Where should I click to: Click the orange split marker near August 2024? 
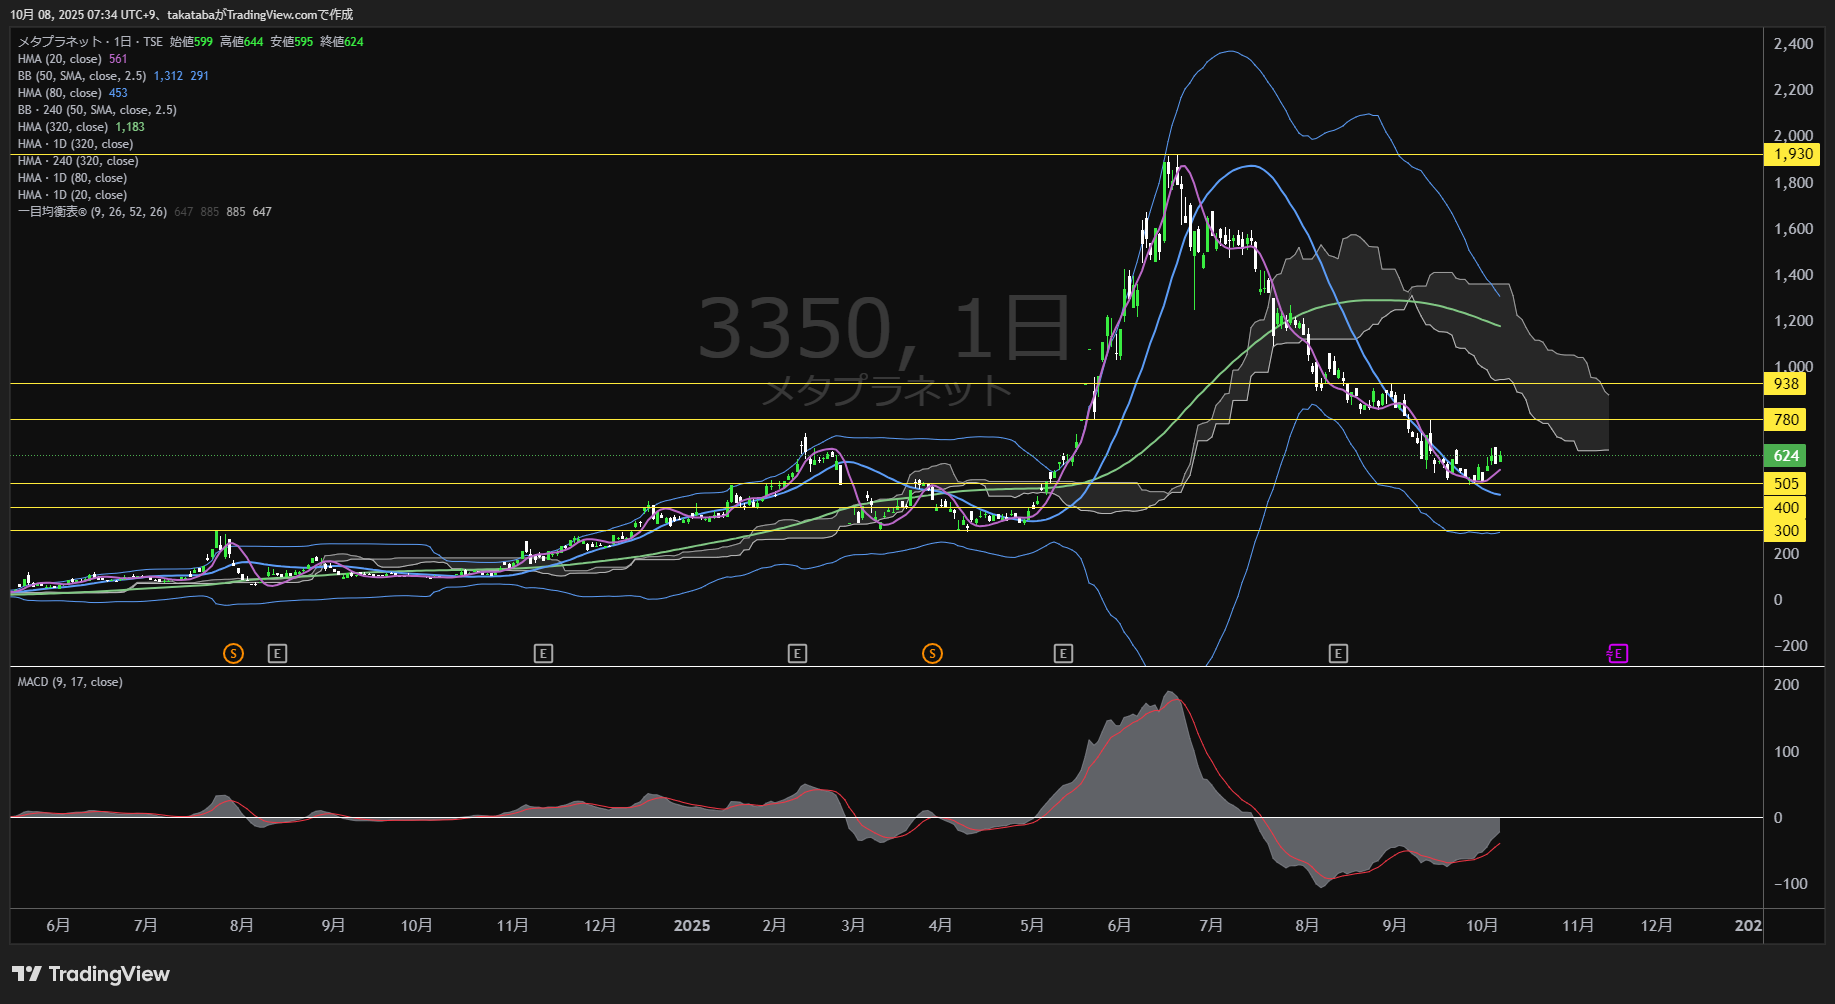pyautogui.click(x=233, y=654)
